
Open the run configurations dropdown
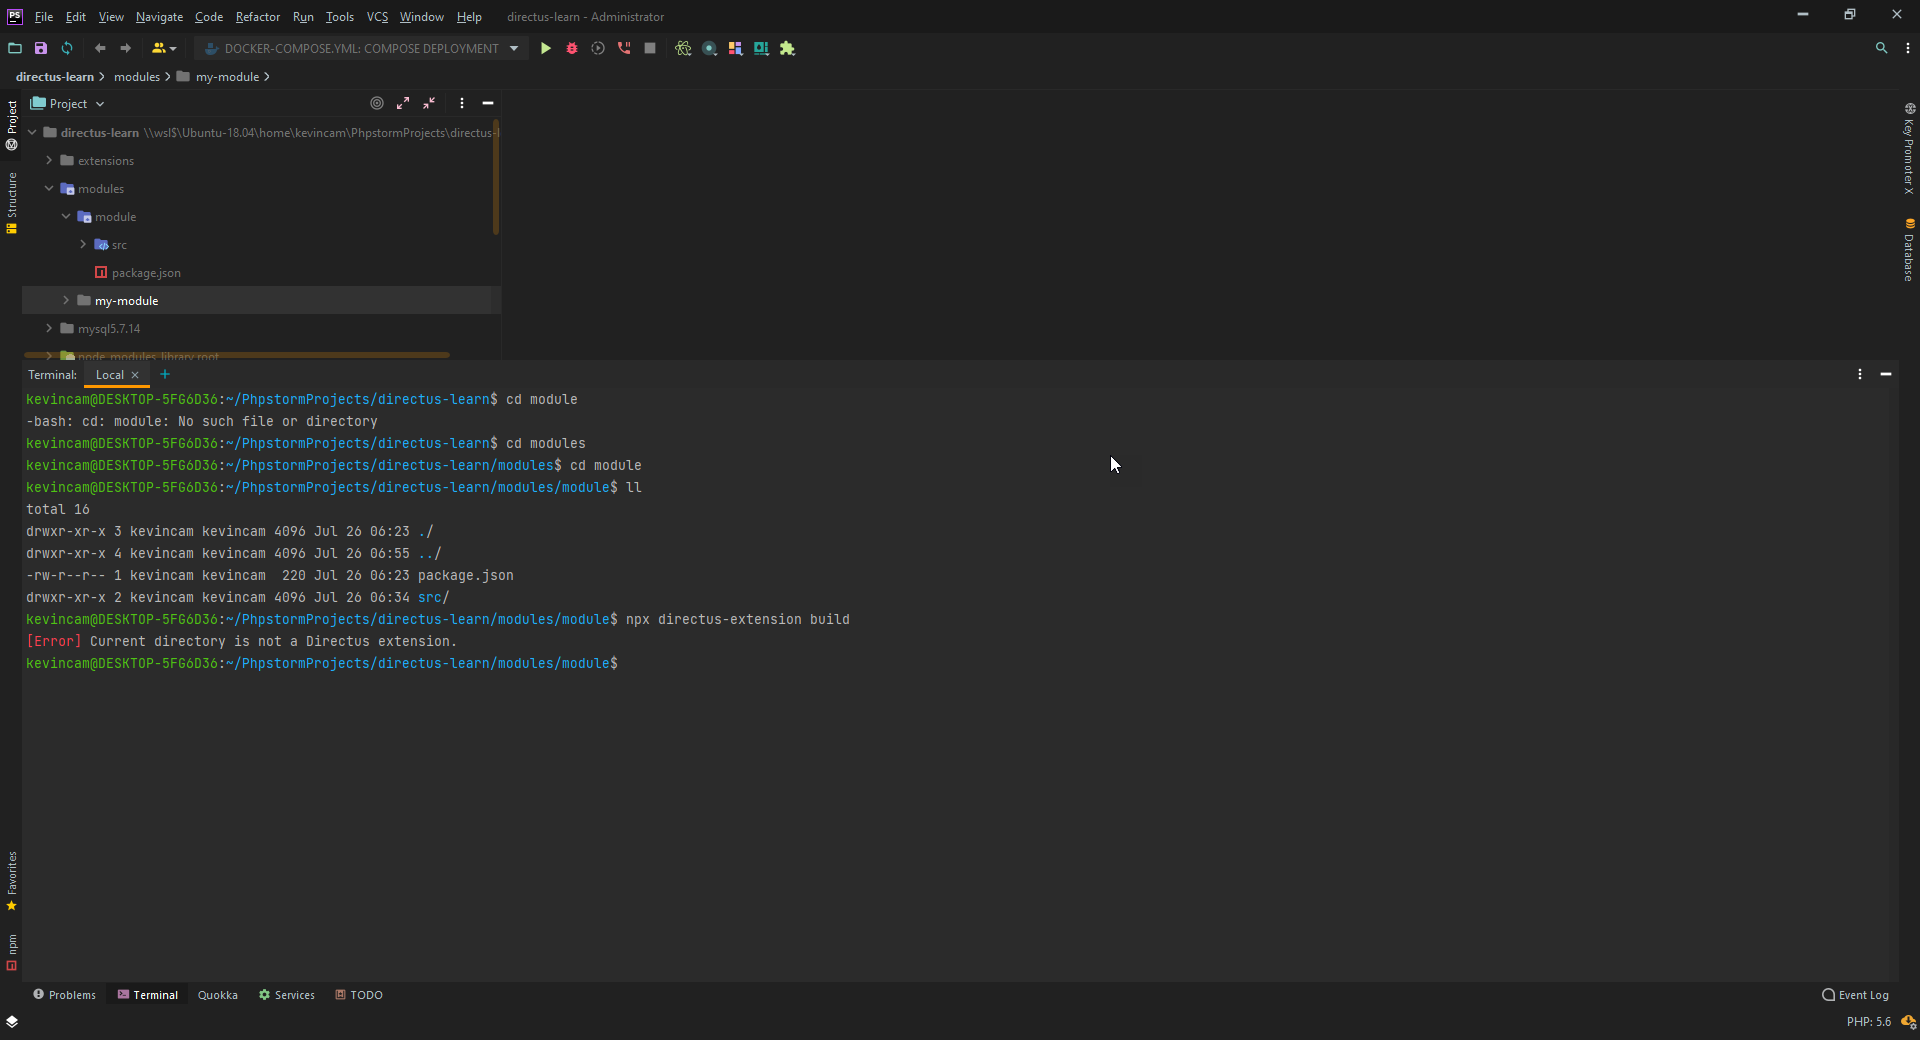[513, 48]
